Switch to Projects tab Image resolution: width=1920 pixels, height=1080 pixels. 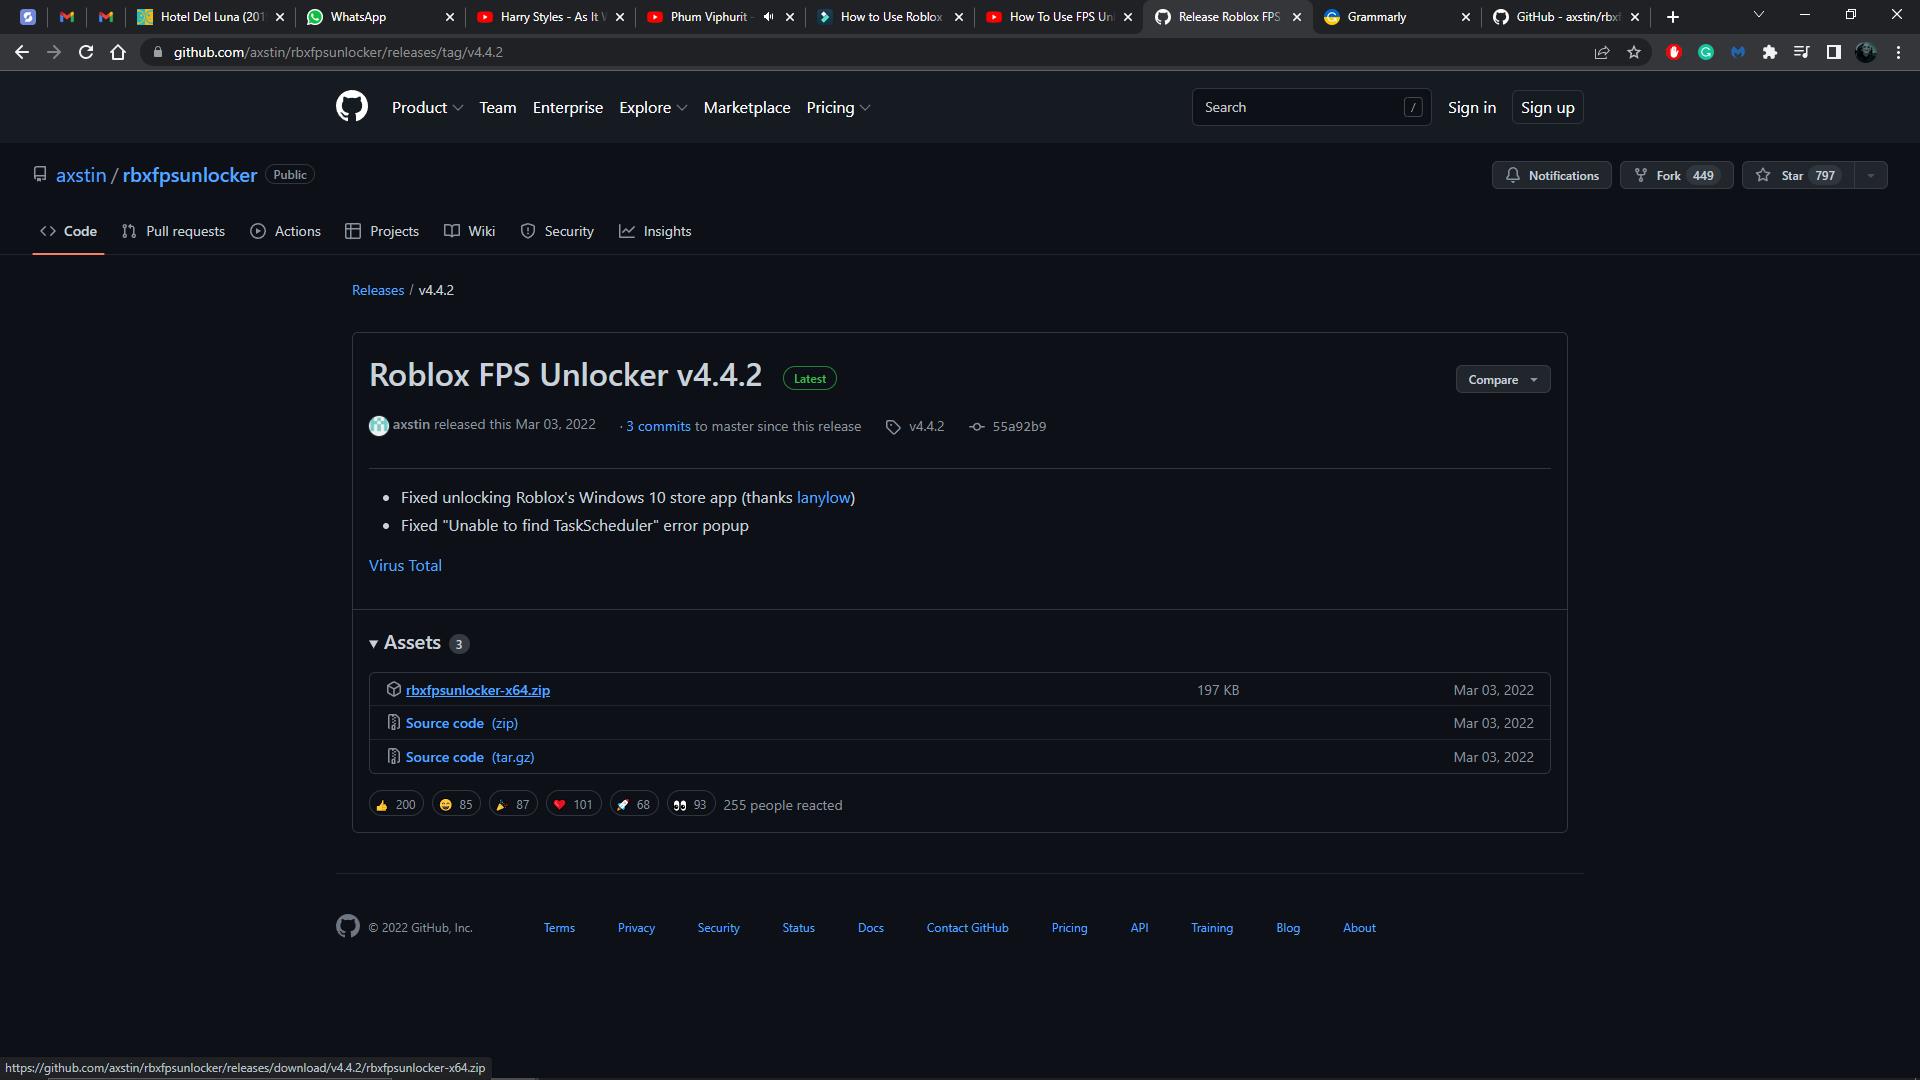coord(382,231)
